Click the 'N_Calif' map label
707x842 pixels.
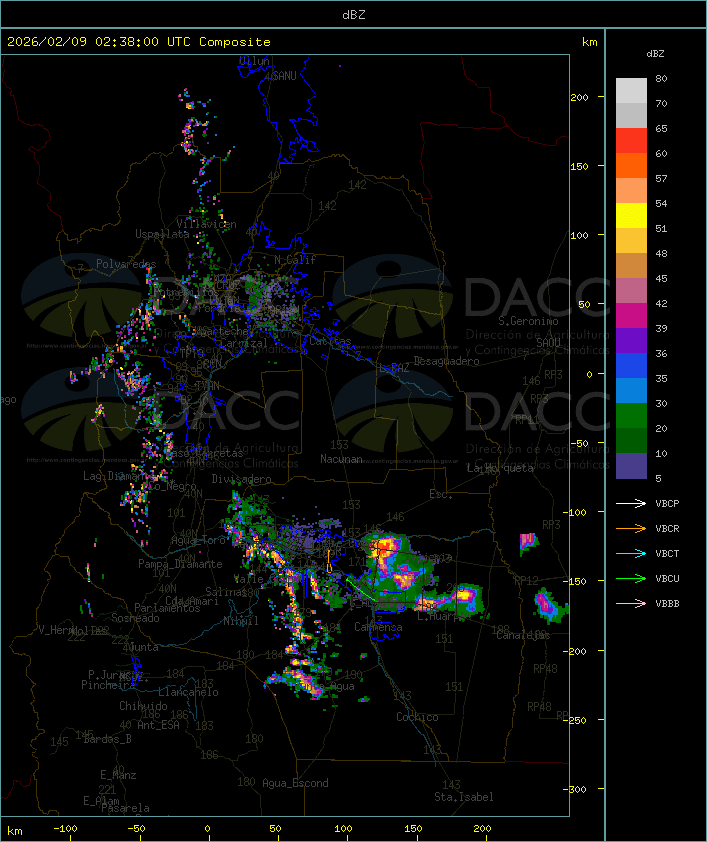click(295, 259)
